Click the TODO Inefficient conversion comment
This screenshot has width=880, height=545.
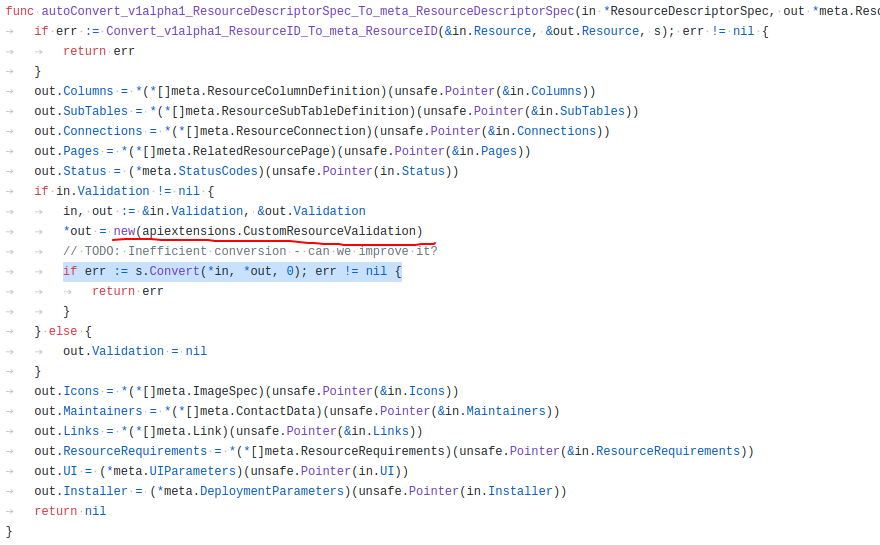250,251
